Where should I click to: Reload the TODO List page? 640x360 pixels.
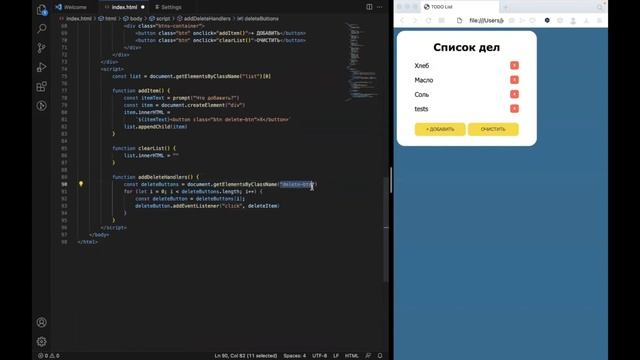[428, 20]
